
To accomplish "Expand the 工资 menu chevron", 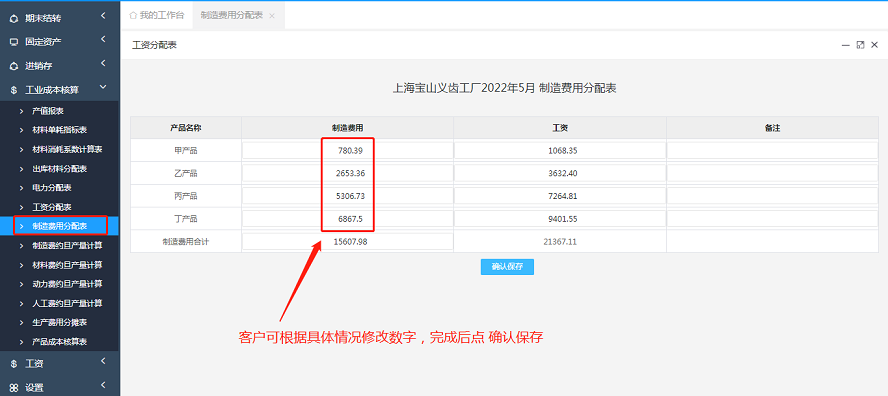I will point(103,361).
